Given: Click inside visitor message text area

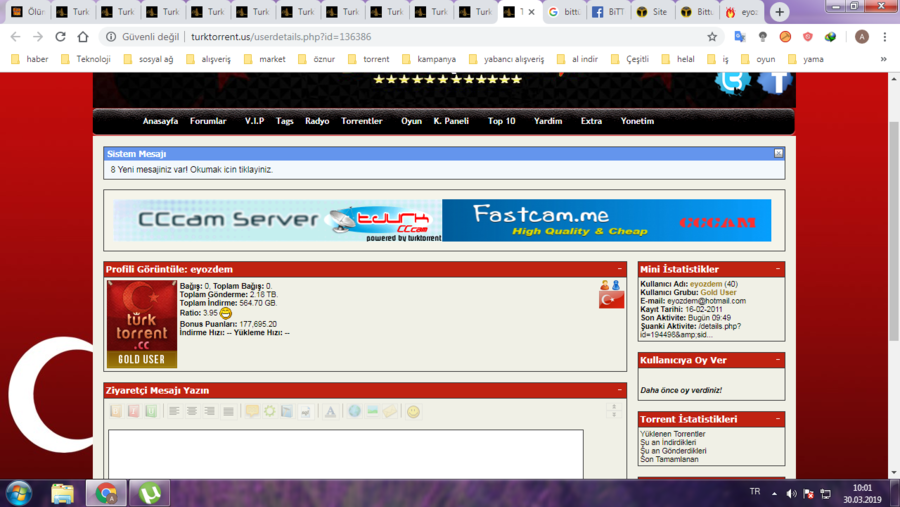Looking at the screenshot, I should 346,454.
